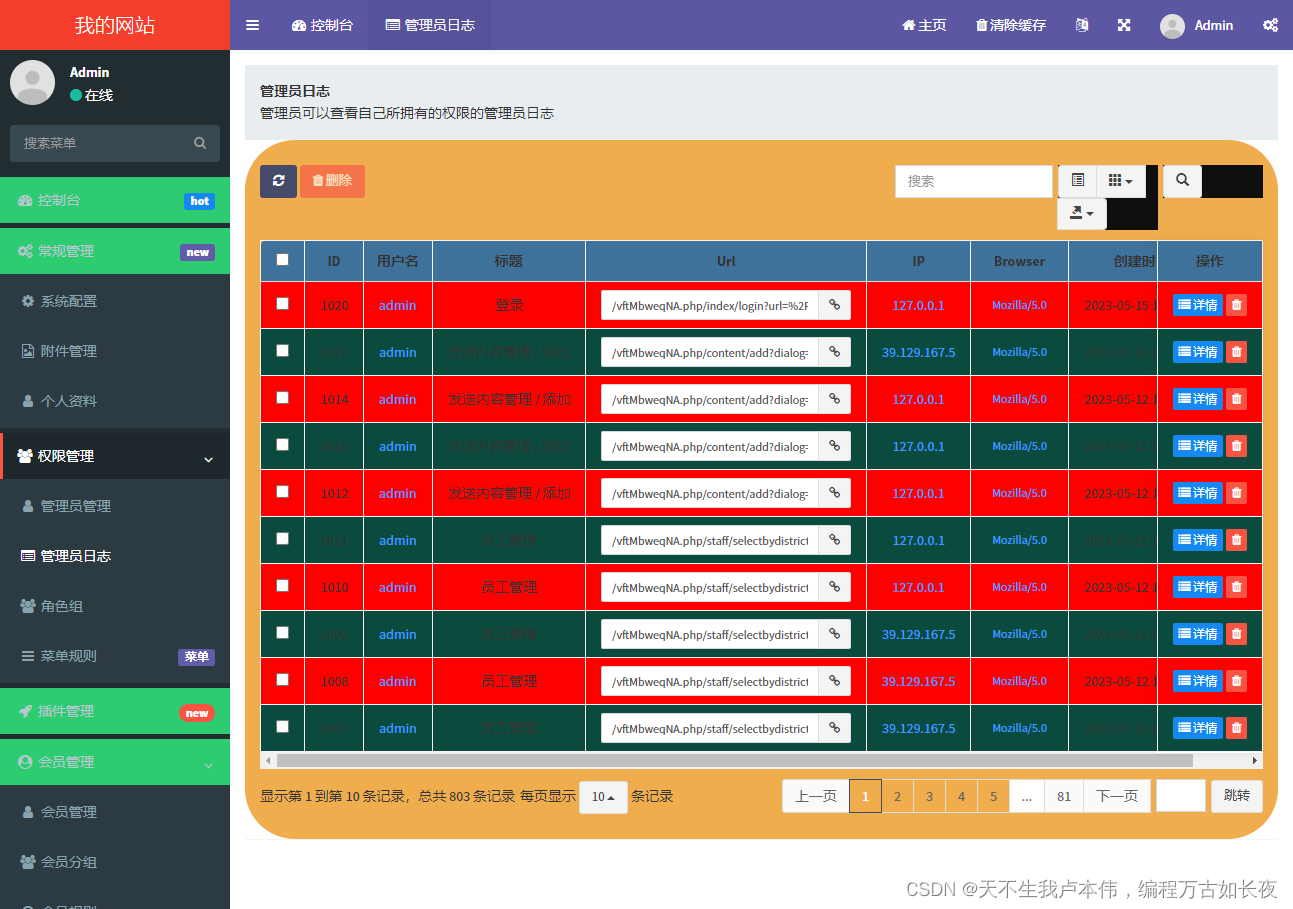Change records per page via the 10 dropdown

point(603,796)
